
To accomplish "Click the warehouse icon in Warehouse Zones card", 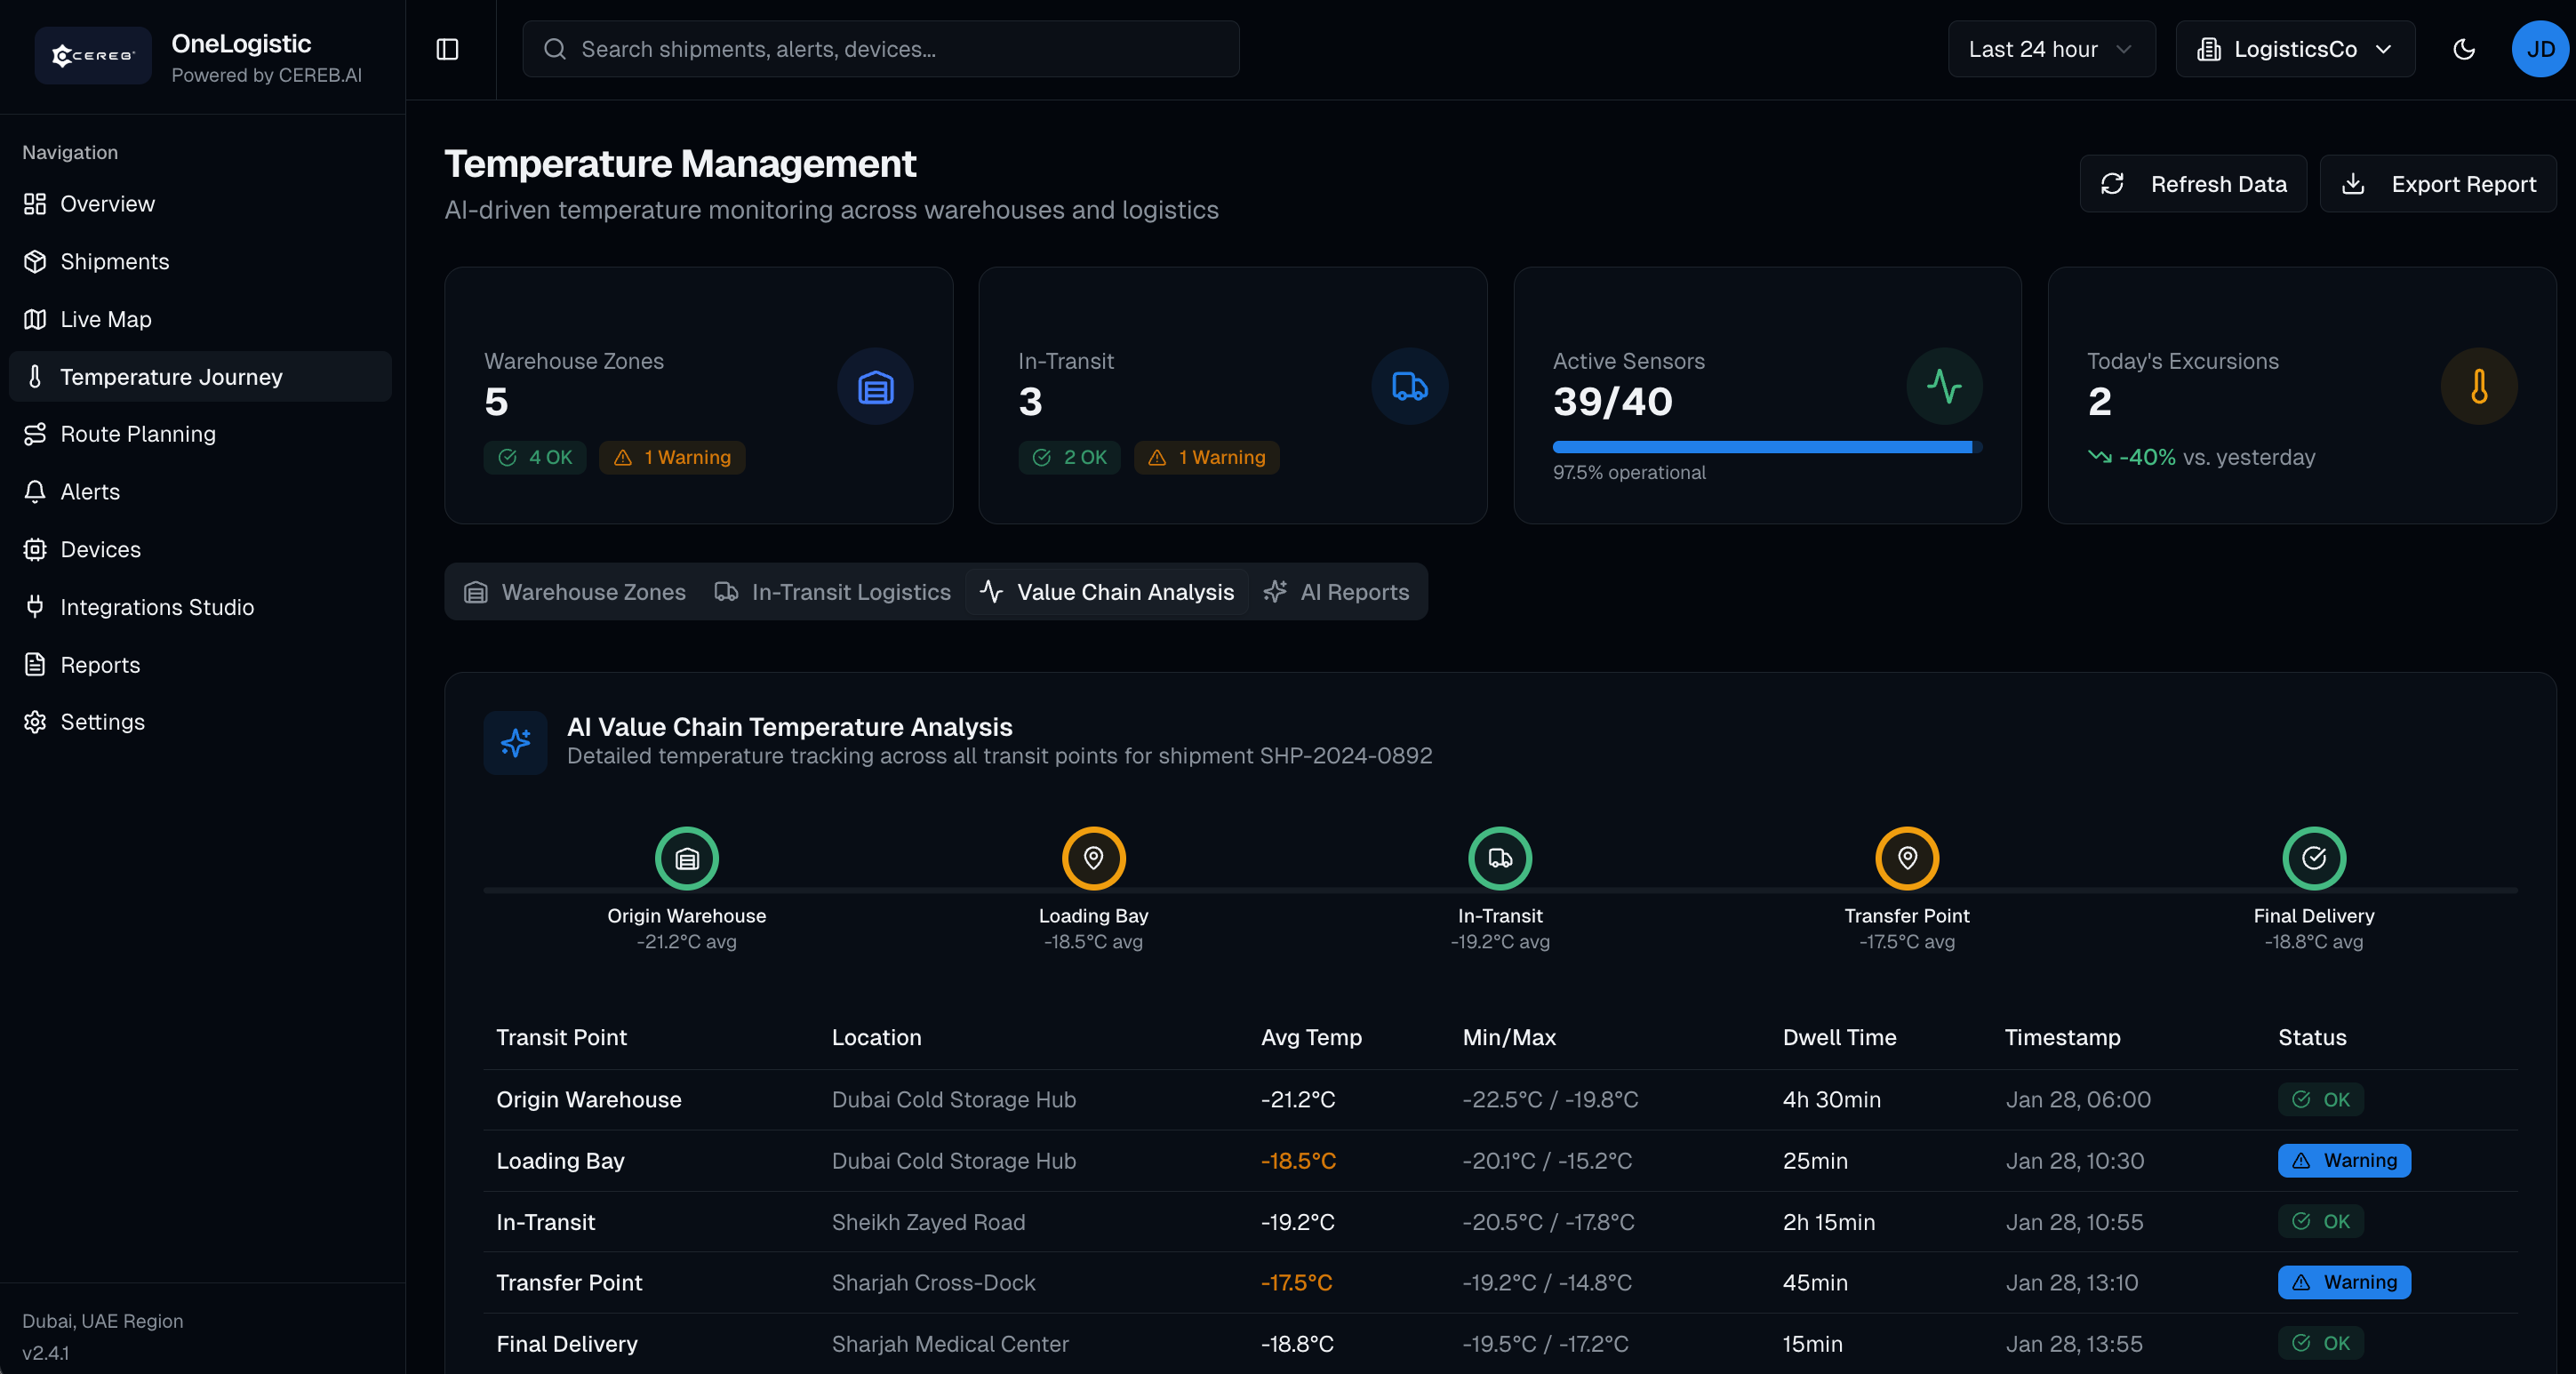I will click(x=875, y=386).
